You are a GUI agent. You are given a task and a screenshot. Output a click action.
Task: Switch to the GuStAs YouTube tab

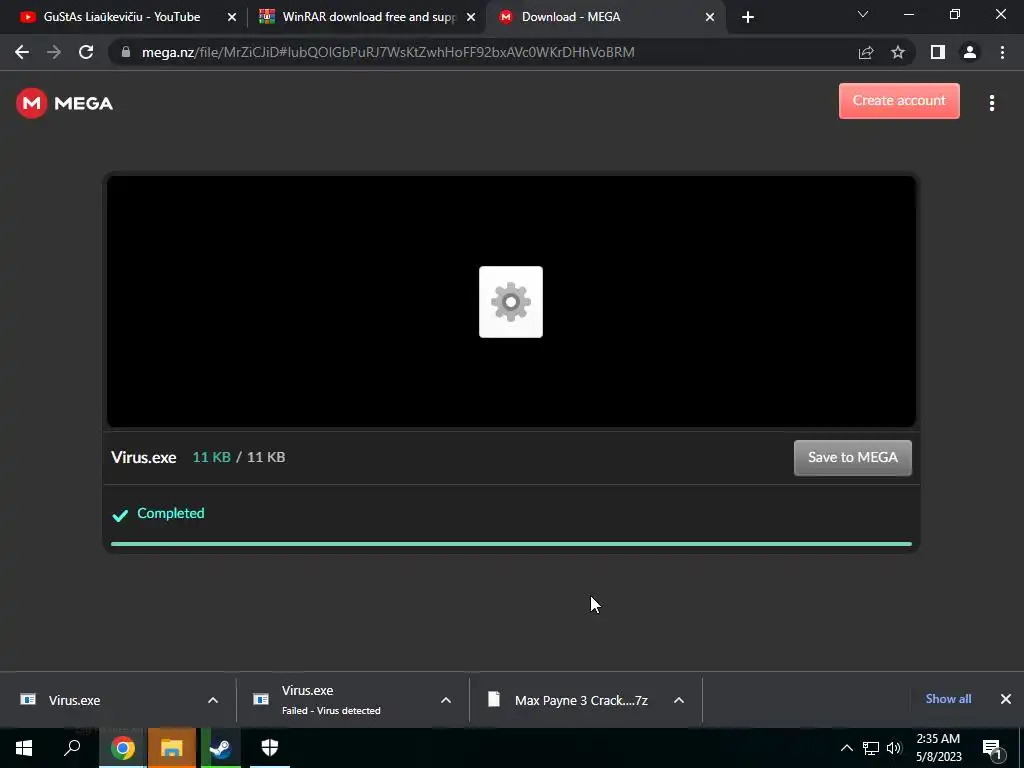121,17
